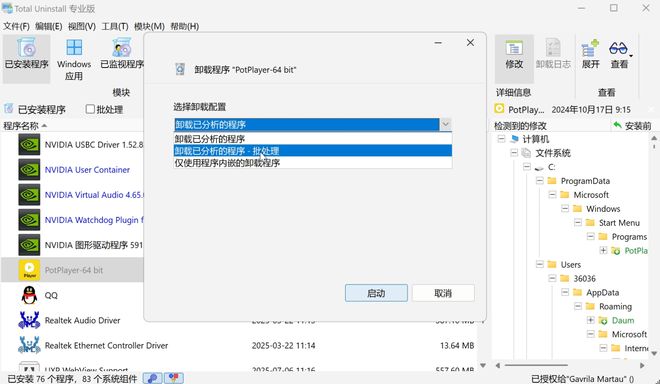Collapse the C: drive node
The height and width of the screenshot is (384, 660).
coord(527,167)
